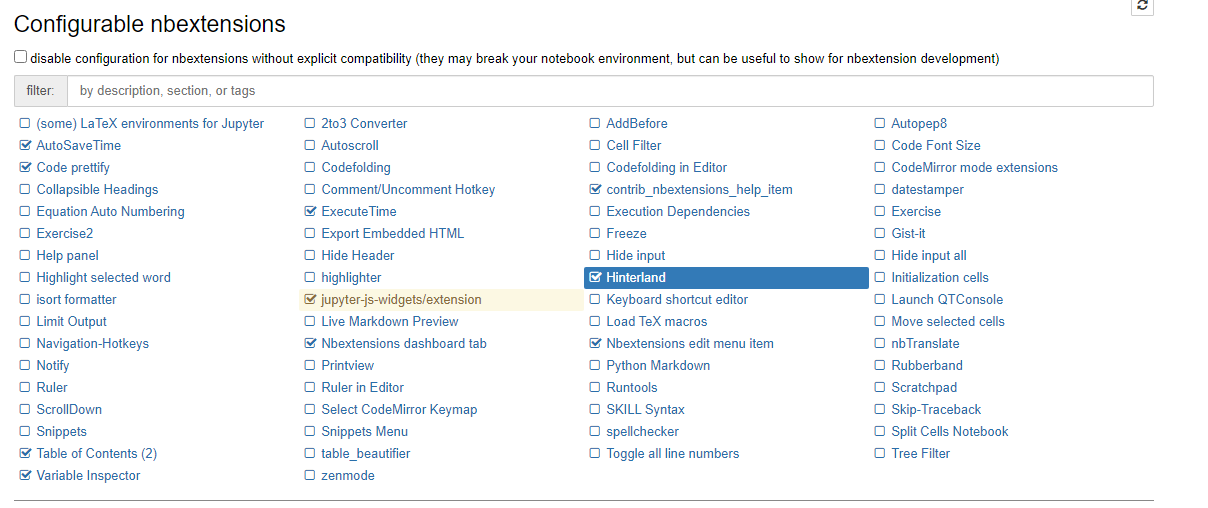This screenshot has width=1208, height=508.
Task: Select the AddBefore extension
Action: tap(637, 123)
